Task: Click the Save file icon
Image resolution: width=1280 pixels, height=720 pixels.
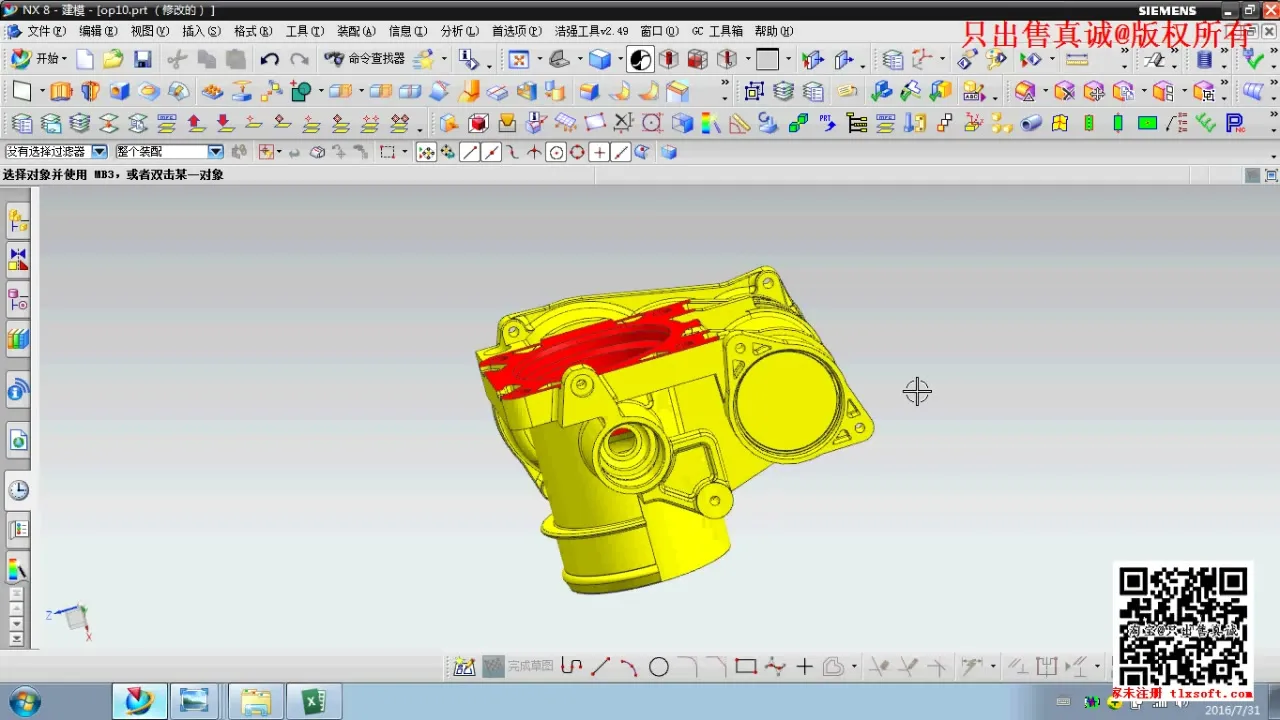Action: click(x=142, y=59)
